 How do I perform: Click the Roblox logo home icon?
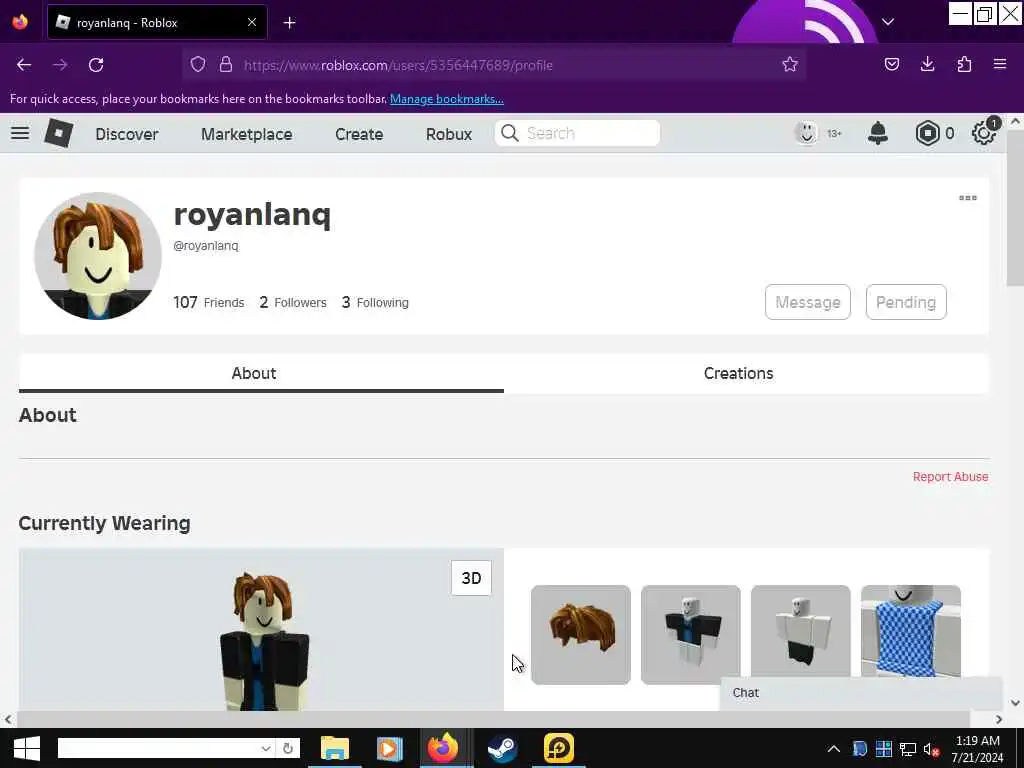[59, 133]
